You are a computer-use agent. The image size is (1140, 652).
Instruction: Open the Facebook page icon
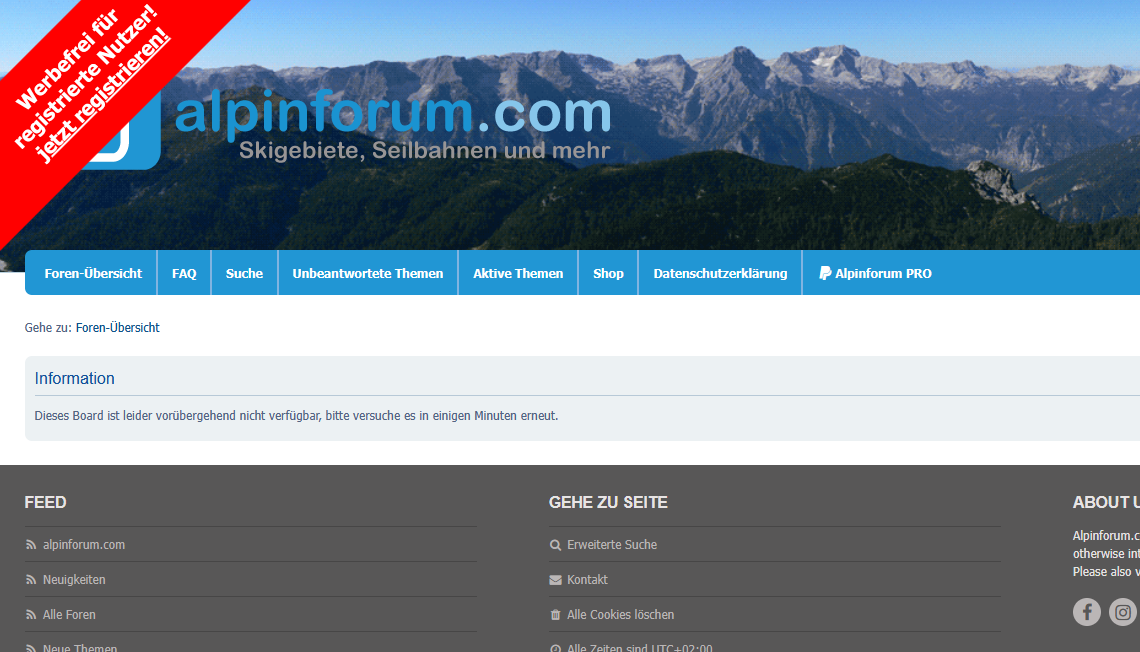click(1086, 612)
